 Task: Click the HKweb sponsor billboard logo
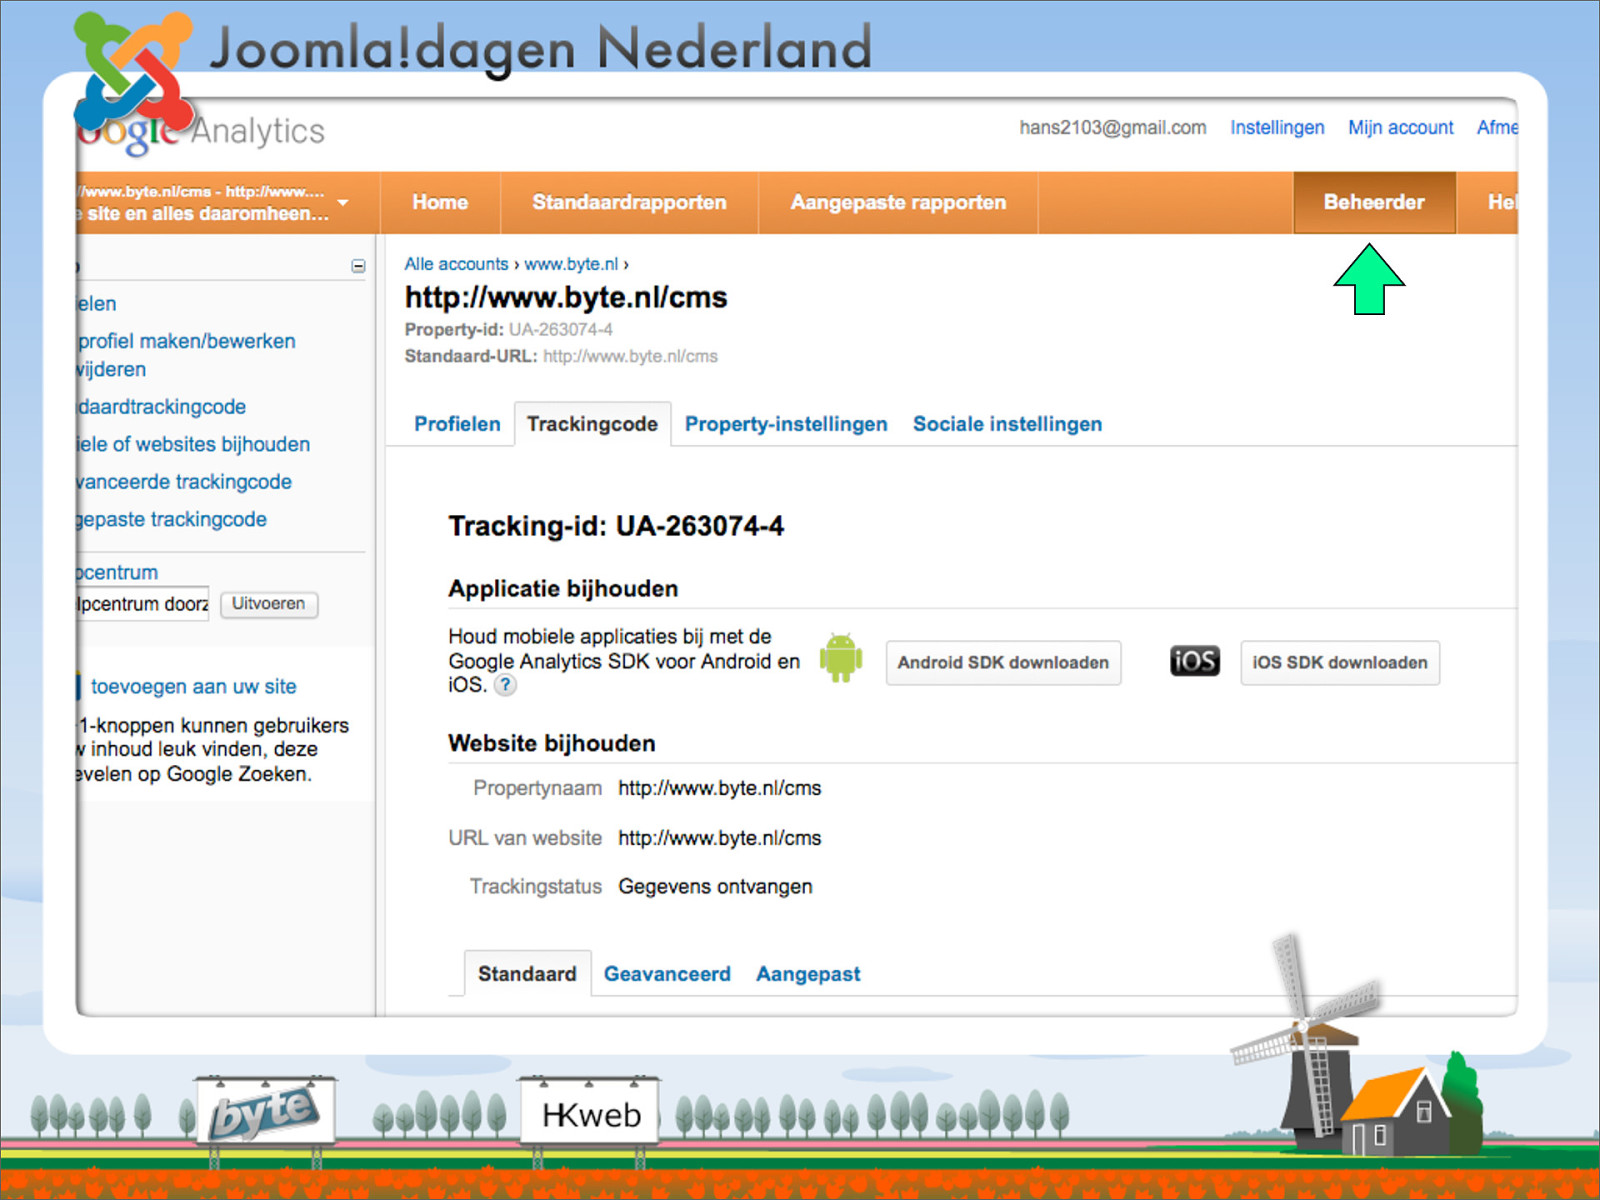click(x=590, y=1113)
